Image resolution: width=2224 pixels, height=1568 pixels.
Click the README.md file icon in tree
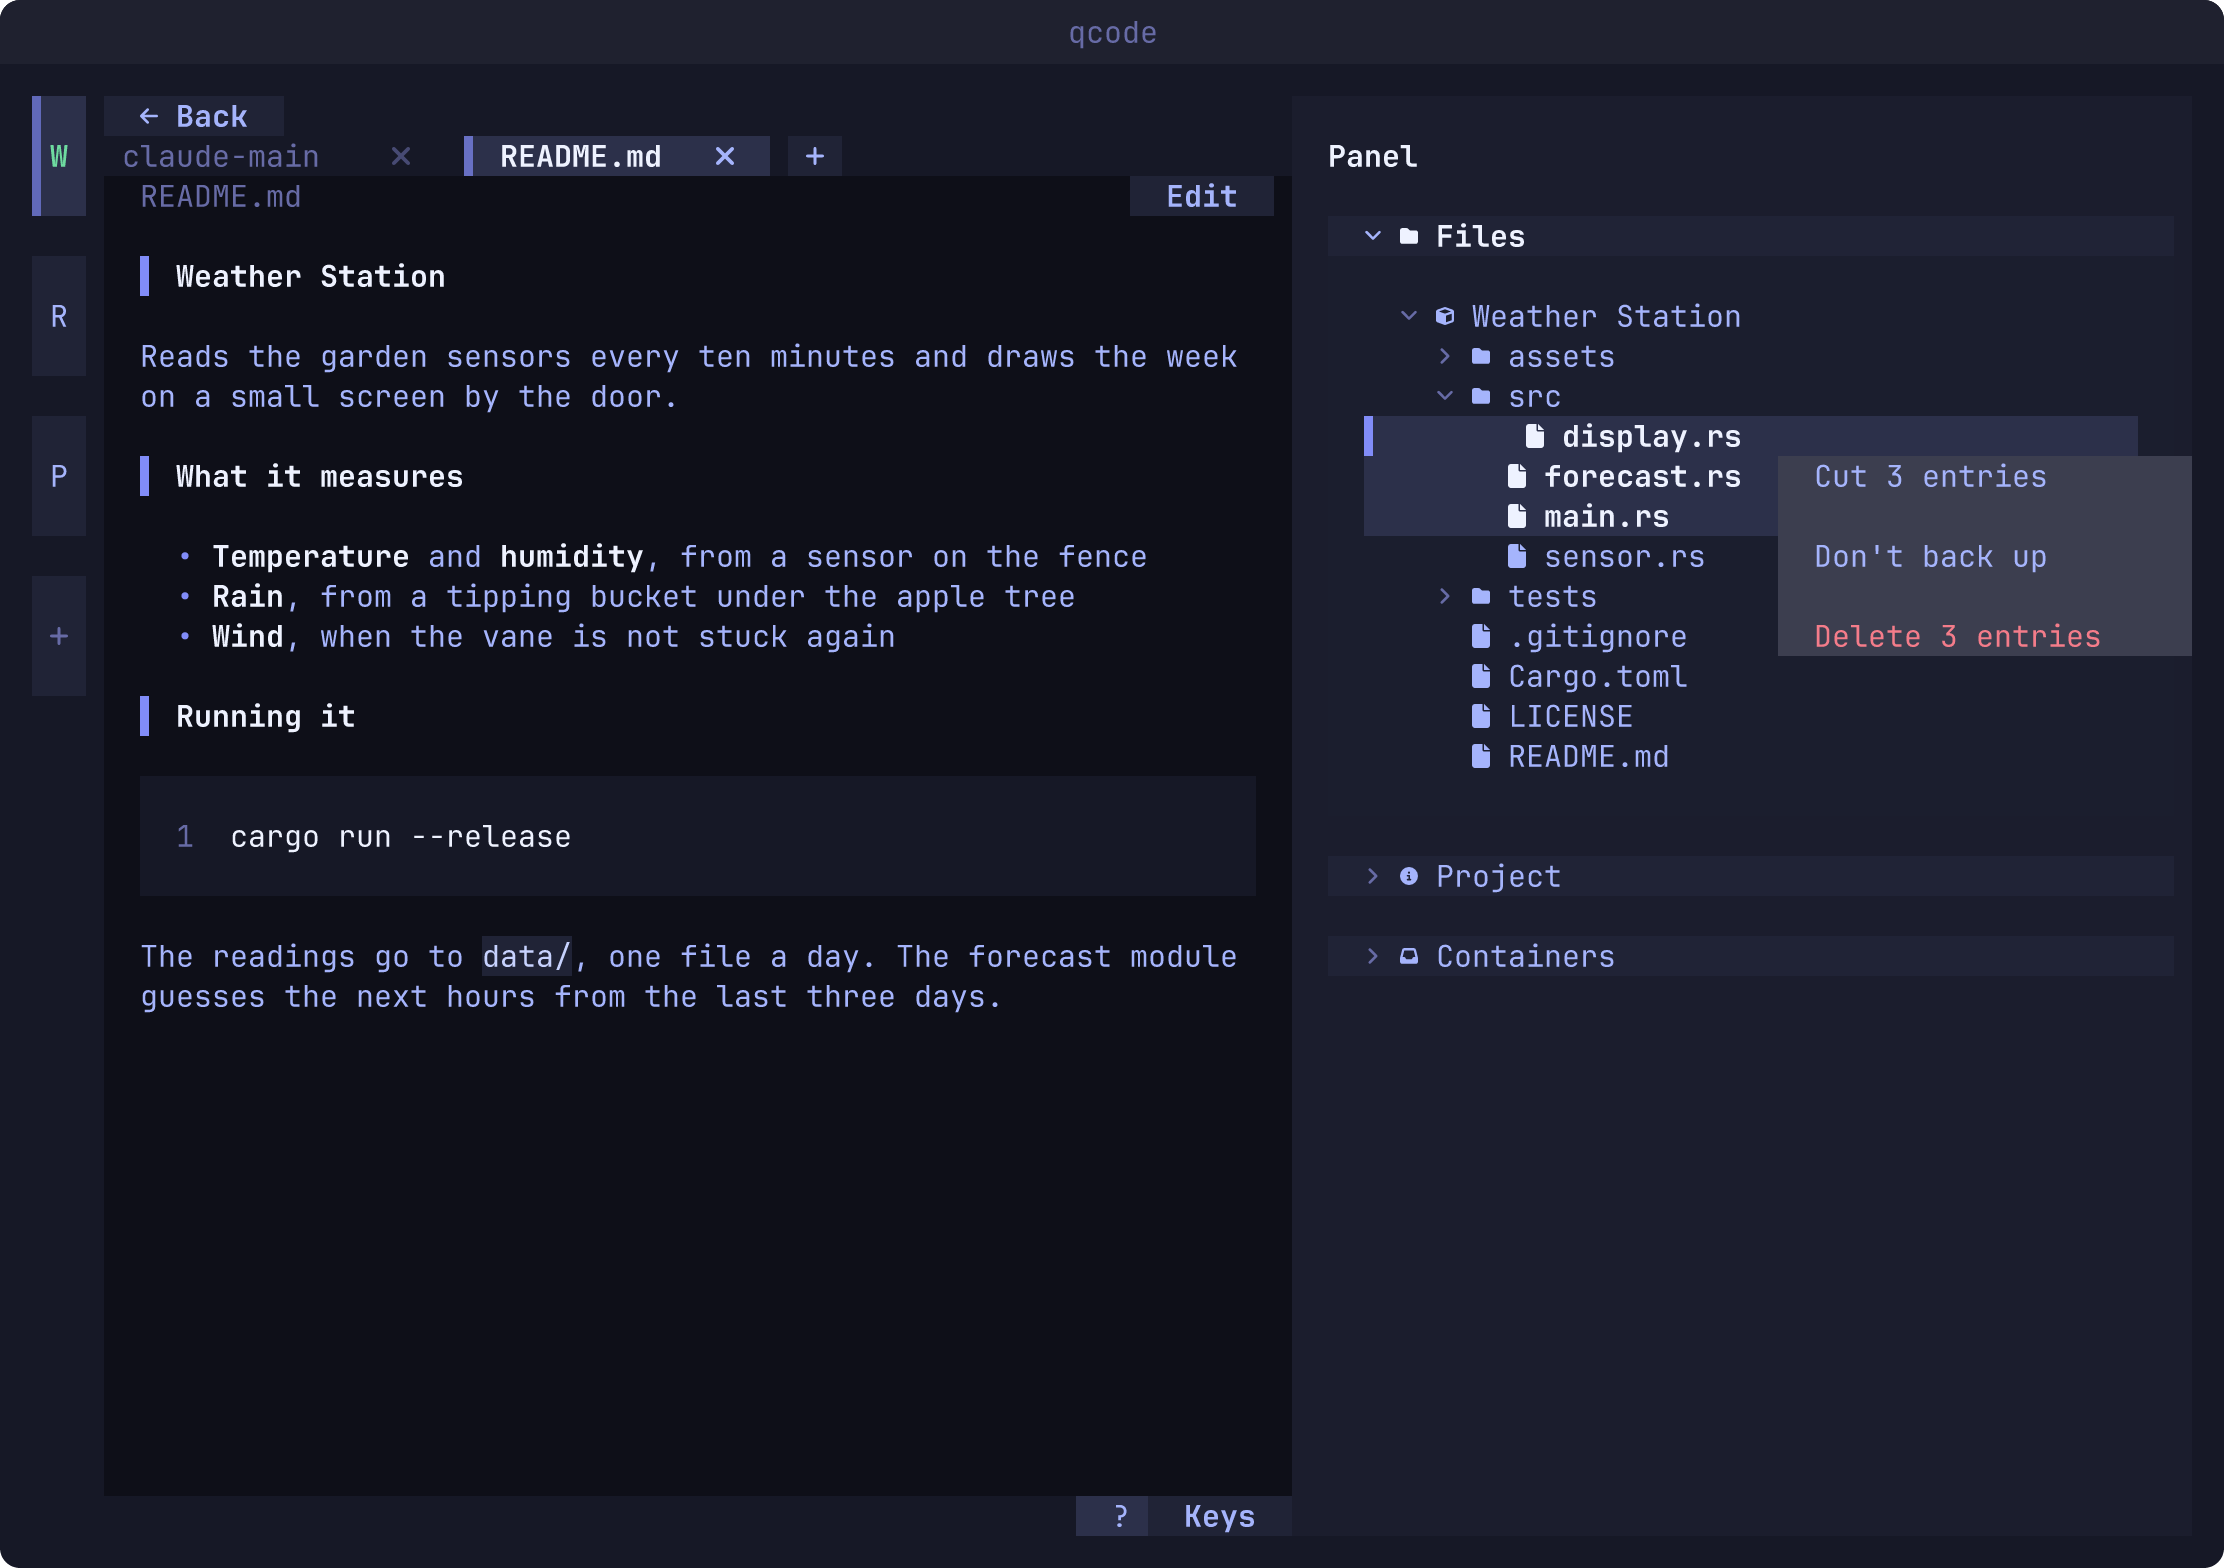[1481, 756]
